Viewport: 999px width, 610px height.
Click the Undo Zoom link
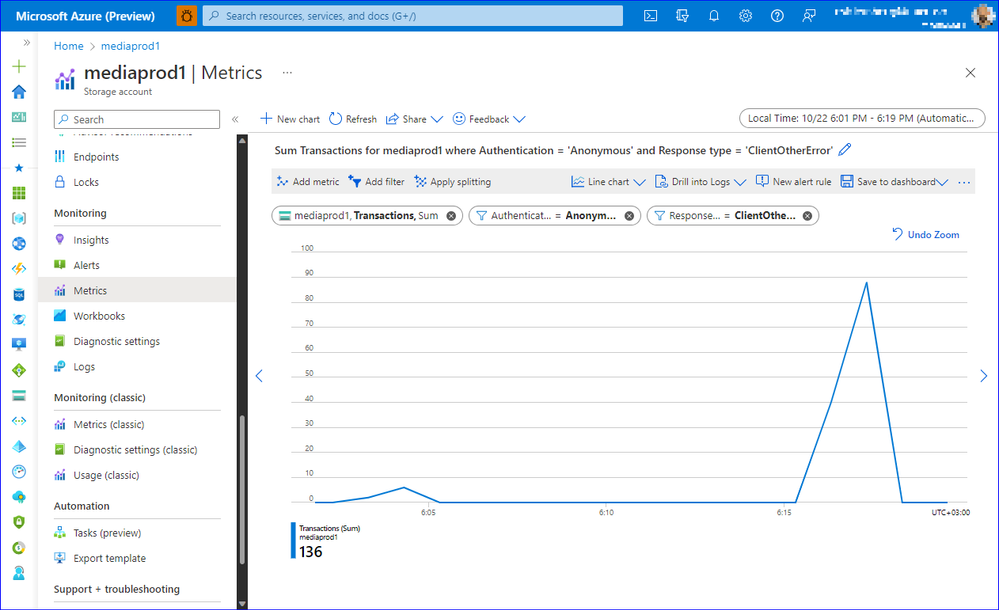[926, 235]
